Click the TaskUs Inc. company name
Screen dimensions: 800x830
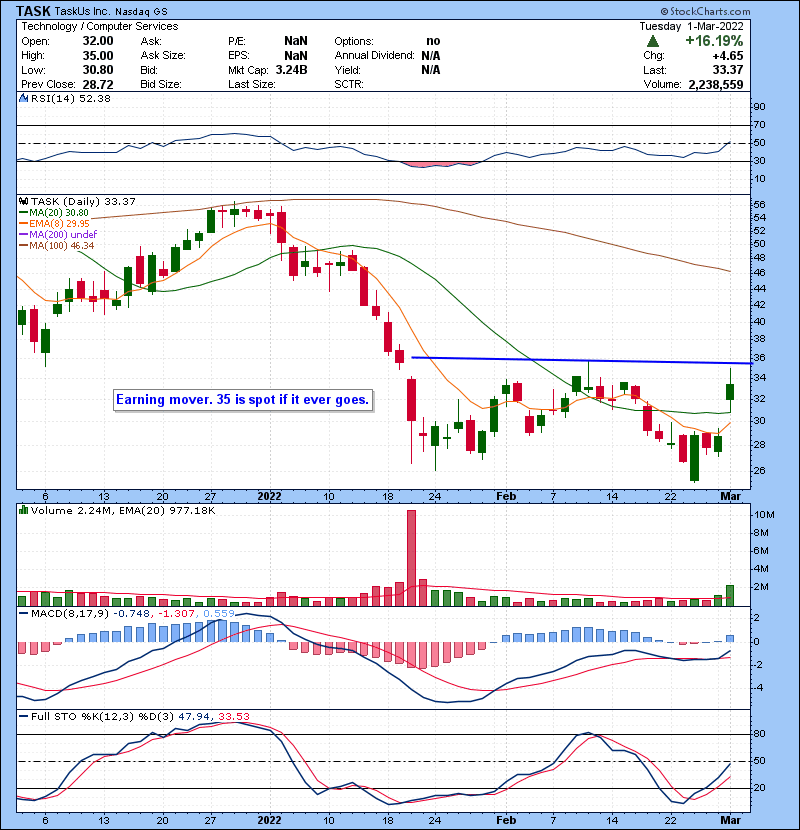click(82, 11)
